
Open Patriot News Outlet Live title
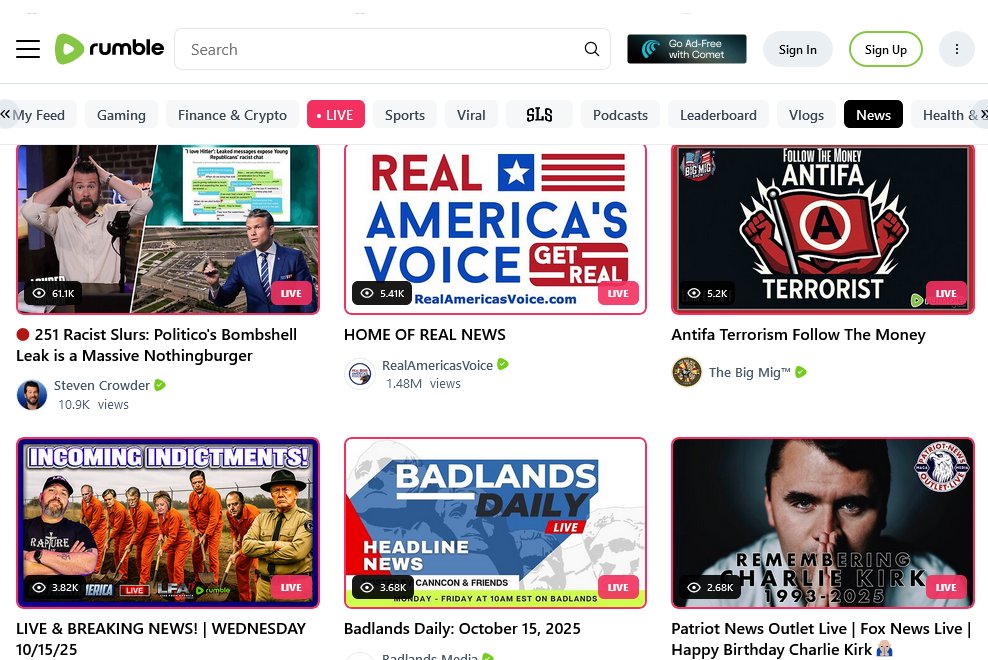(x=821, y=639)
